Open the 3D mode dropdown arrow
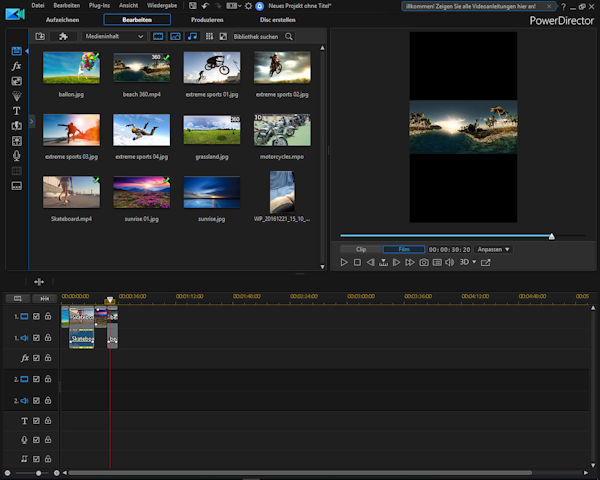Screen dimensions: 600x480 (474, 262)
